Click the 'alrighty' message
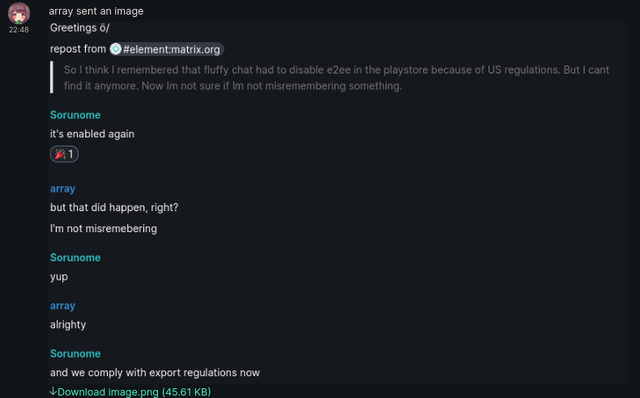The width and height of the screenshot is (640, 398). pyautogui.click(x=68, y=325)
